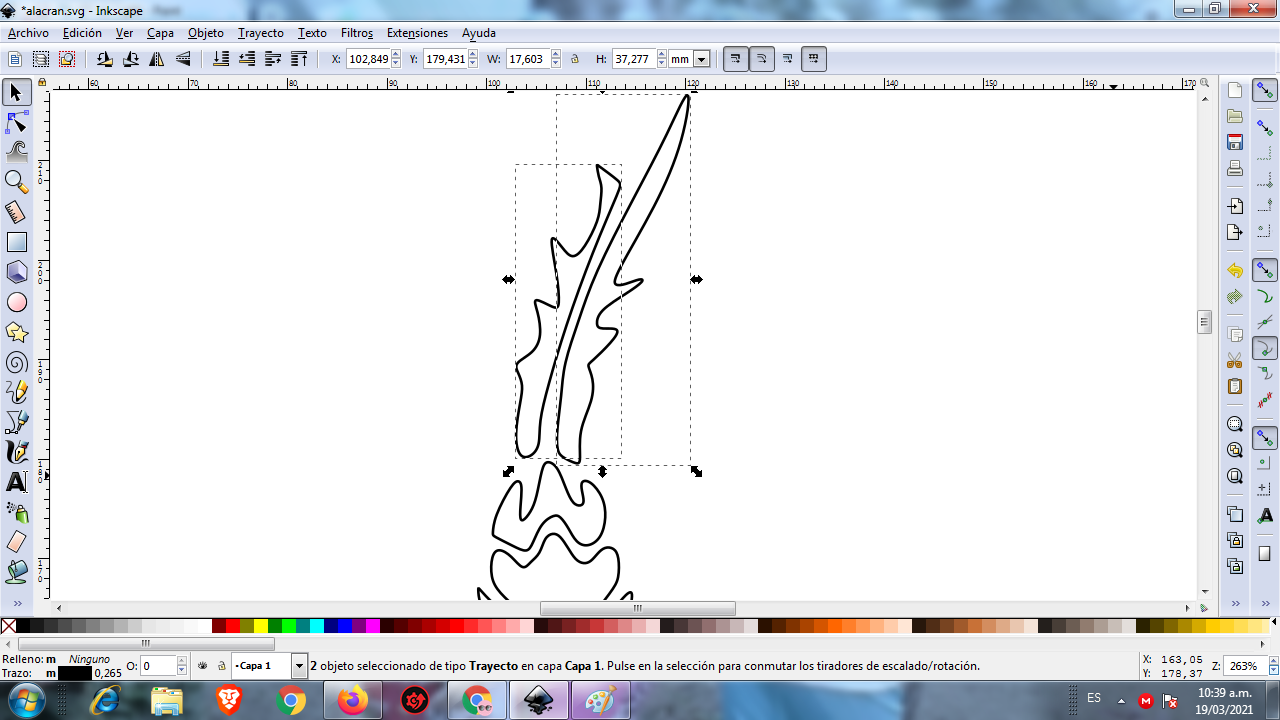Click the no-color X swatch in palette

point(8,626)
